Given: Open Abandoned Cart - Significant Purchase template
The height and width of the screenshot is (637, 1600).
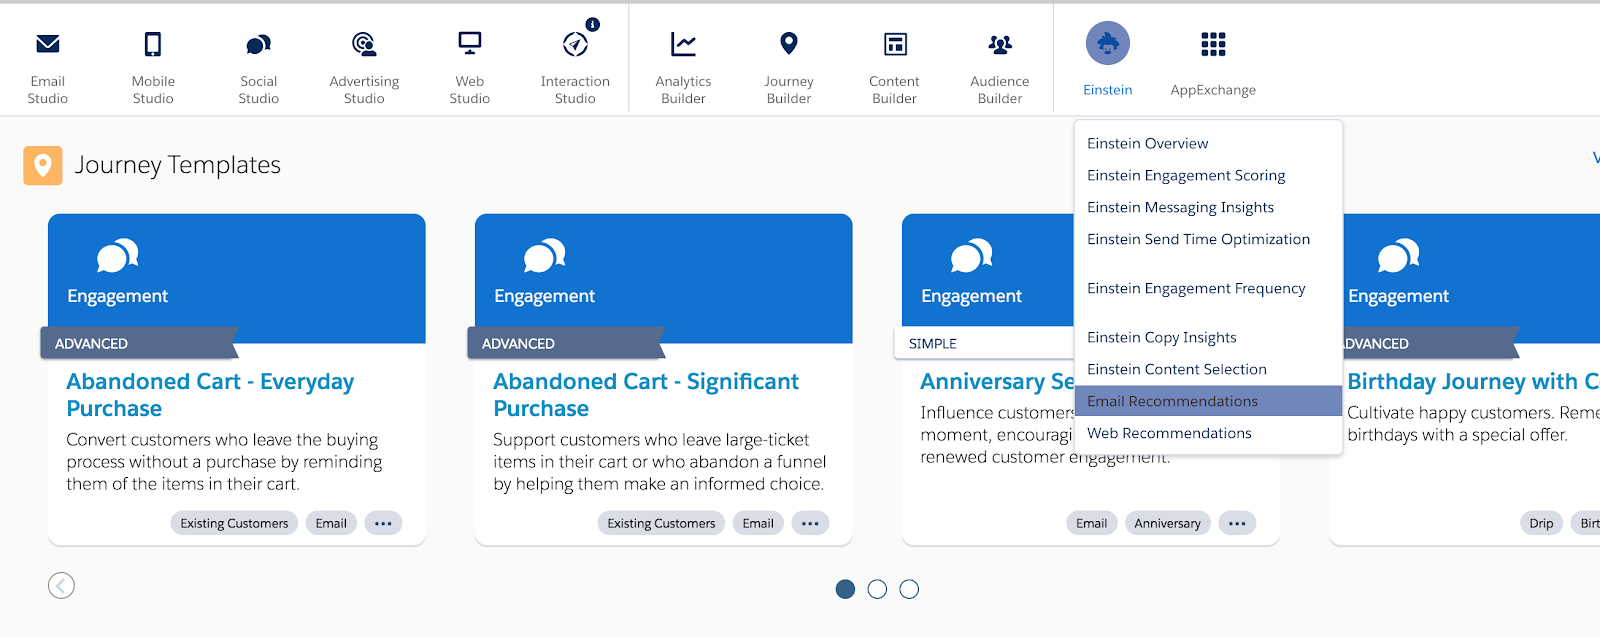Looking at the screenshot, I should tap(646, 395).
